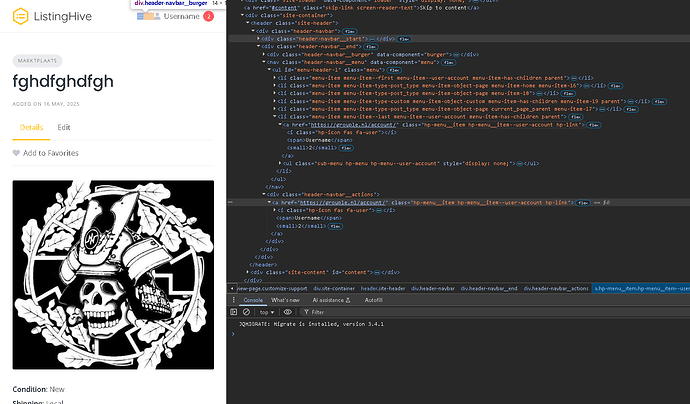The image size is (690, 404).
Task: Click the flex badge on menu-header-1 ul
Action: [394, 70]
